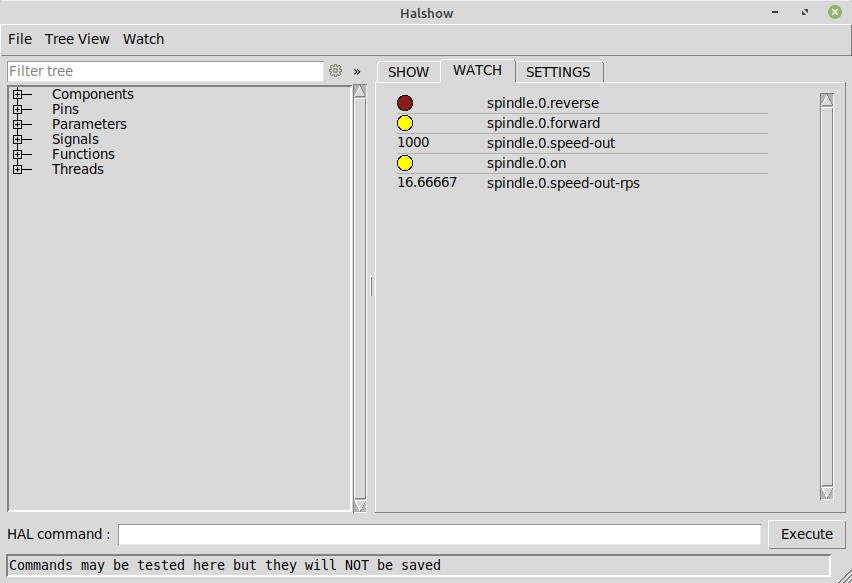852x583 pixels.
Task: Select the Components label in tree
Action: tap(93, 94)
